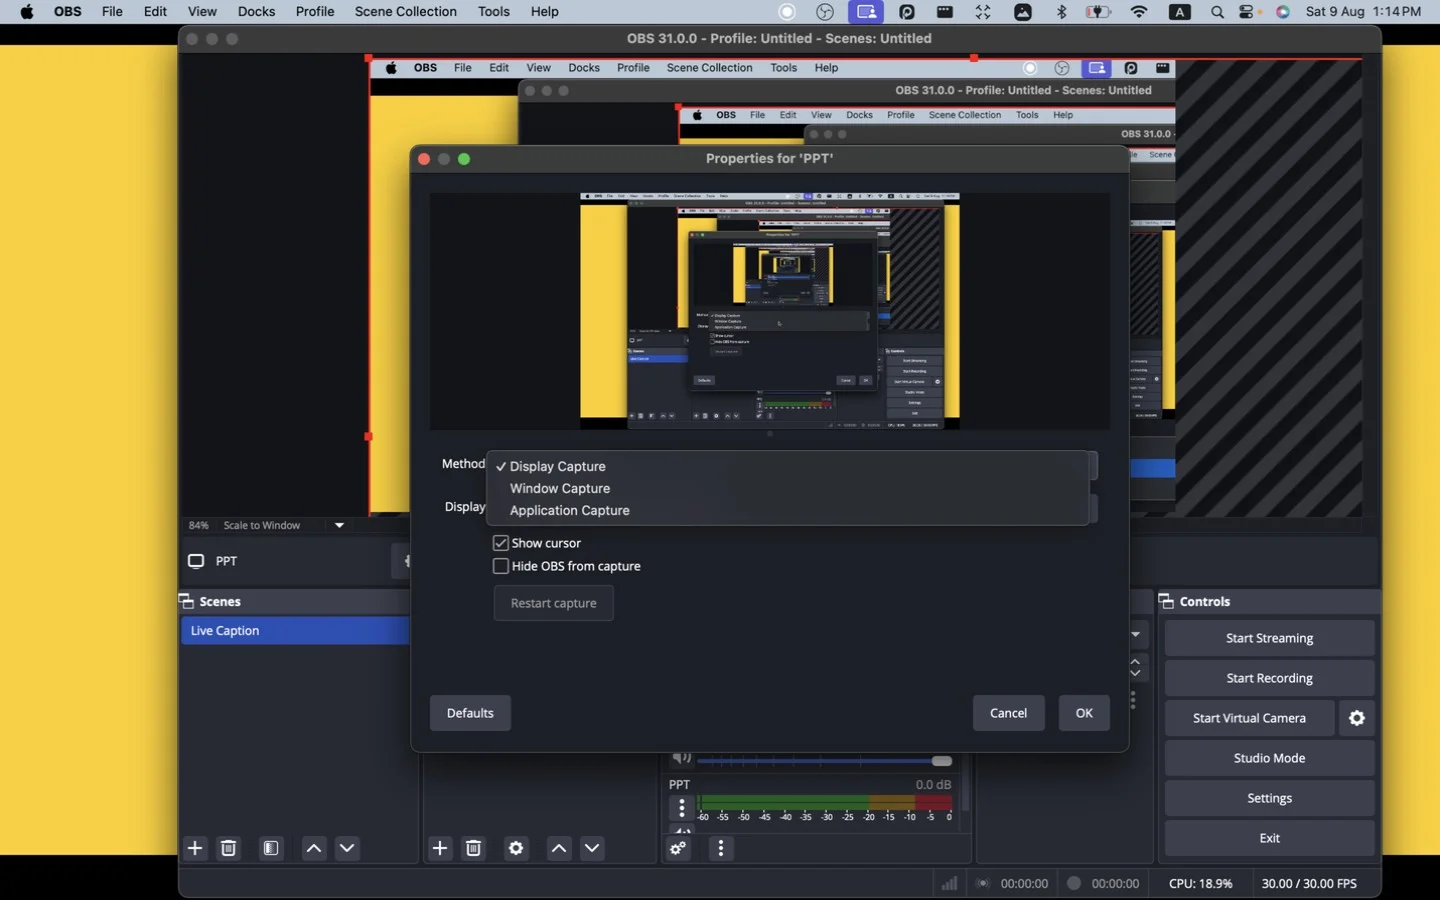Move the source up with the Sources up arrow
The width and height of the screenshot is (1440, 900).
559,848
